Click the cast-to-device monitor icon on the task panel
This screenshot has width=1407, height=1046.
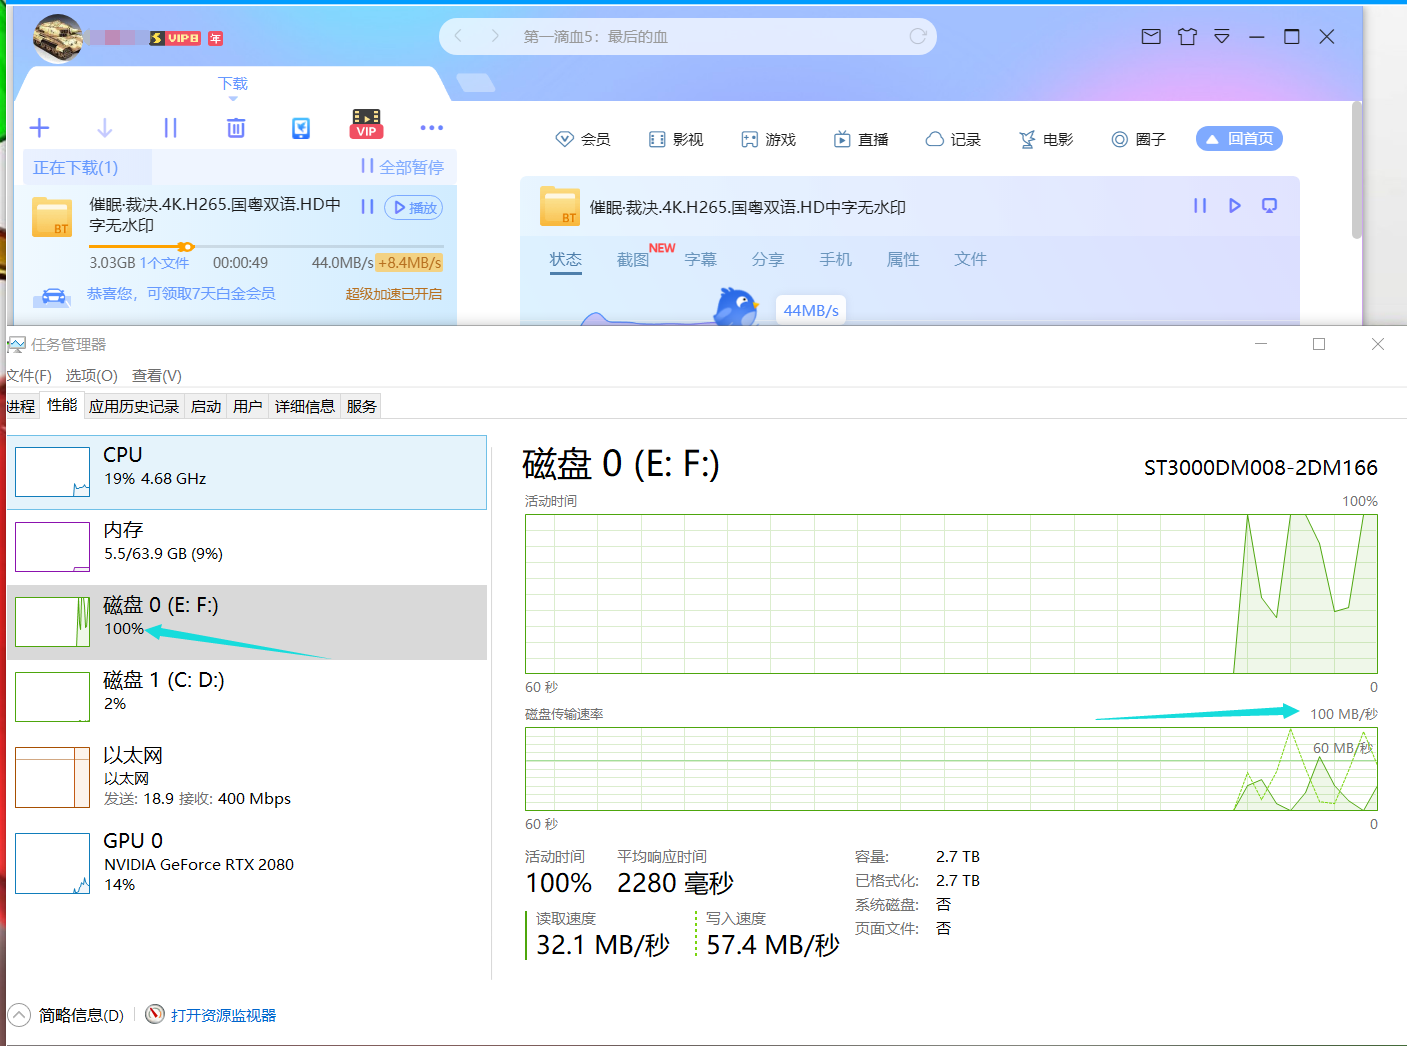click(x=1268, y=205)
